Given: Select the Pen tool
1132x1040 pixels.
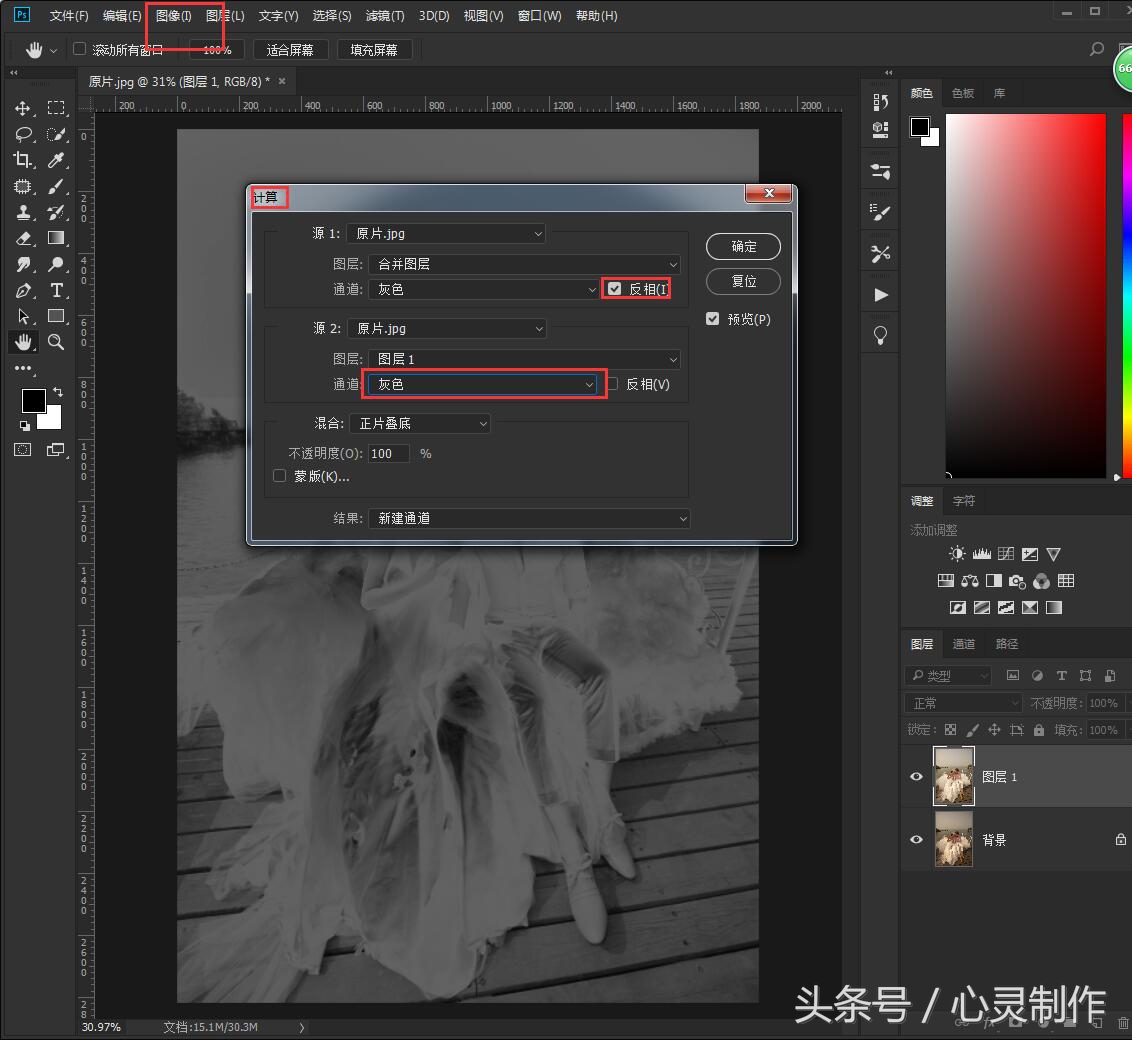Looking at the screenshot, I should [x=23, y=290].
